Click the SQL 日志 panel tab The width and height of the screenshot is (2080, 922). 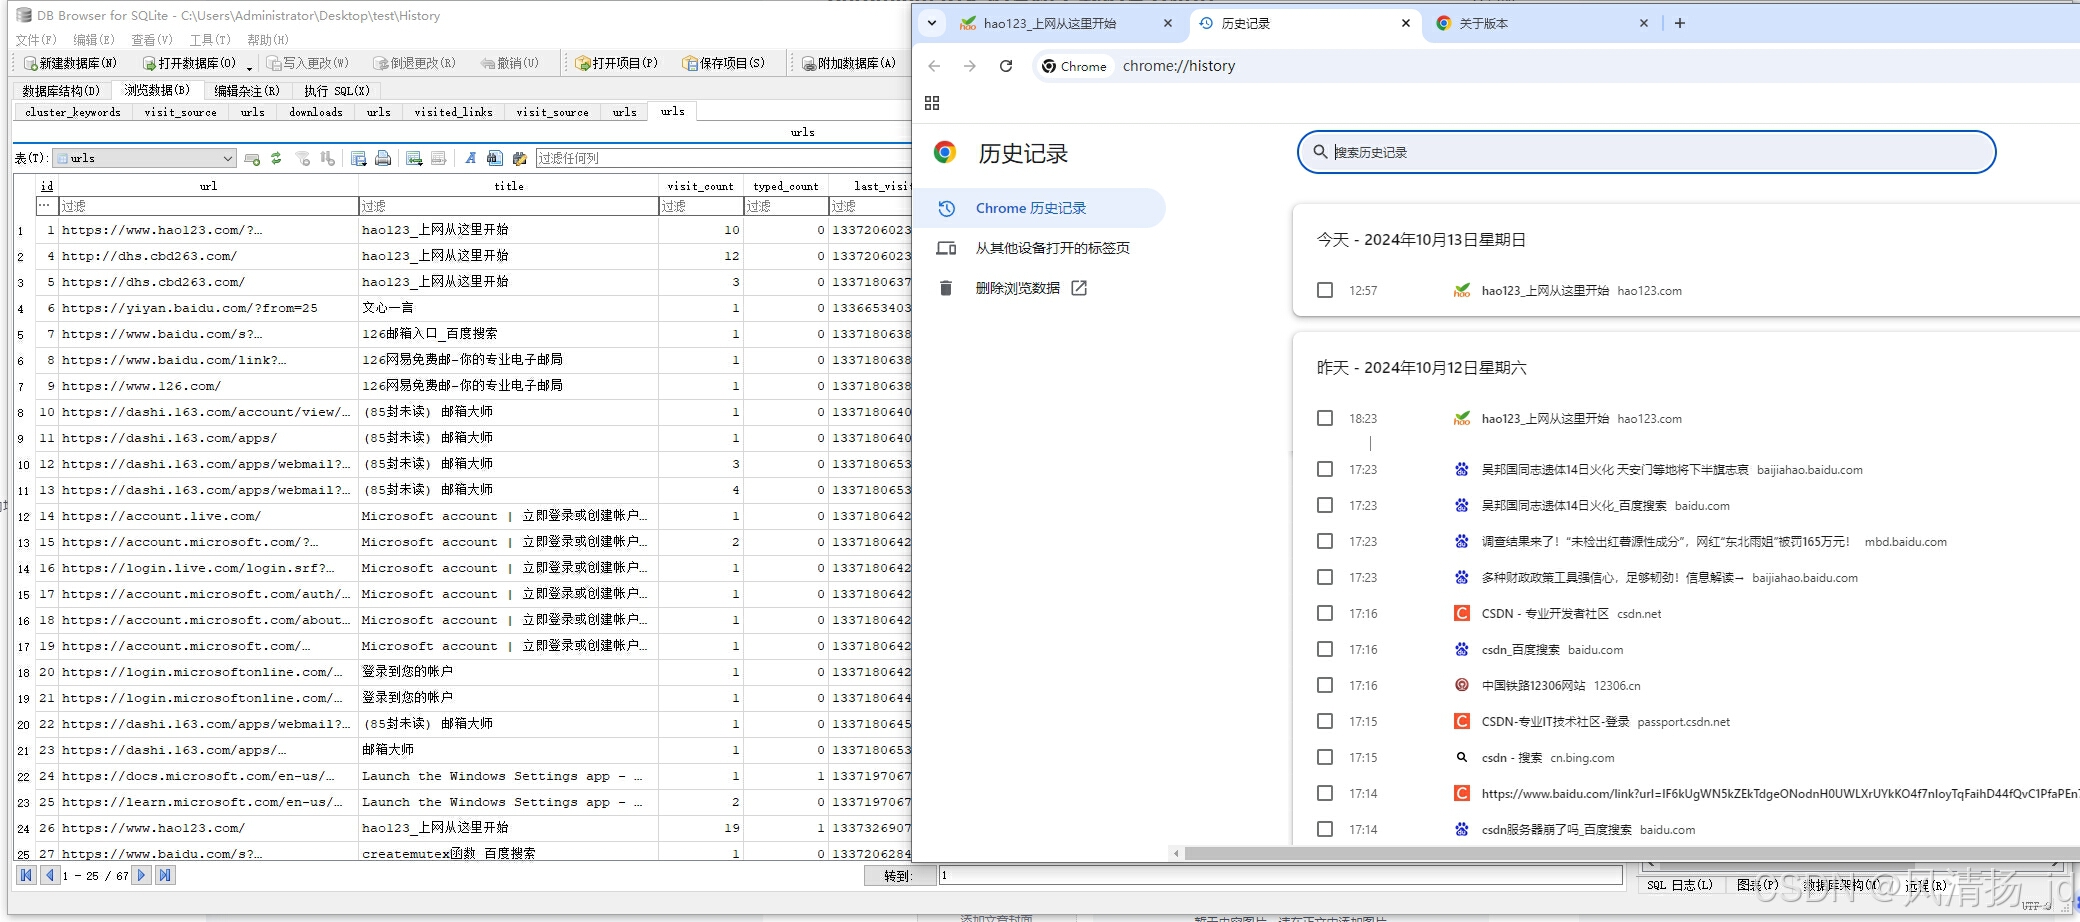(x=1680, y=885)
